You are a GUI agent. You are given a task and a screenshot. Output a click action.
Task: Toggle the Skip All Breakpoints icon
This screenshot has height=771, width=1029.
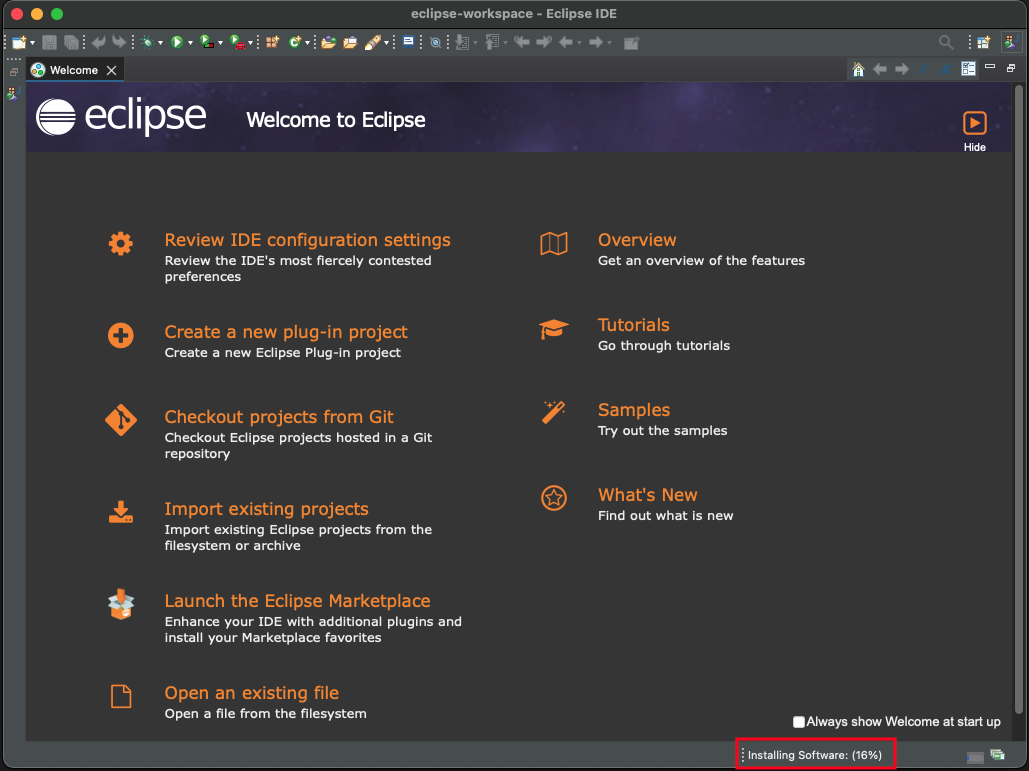coord(435,43)
